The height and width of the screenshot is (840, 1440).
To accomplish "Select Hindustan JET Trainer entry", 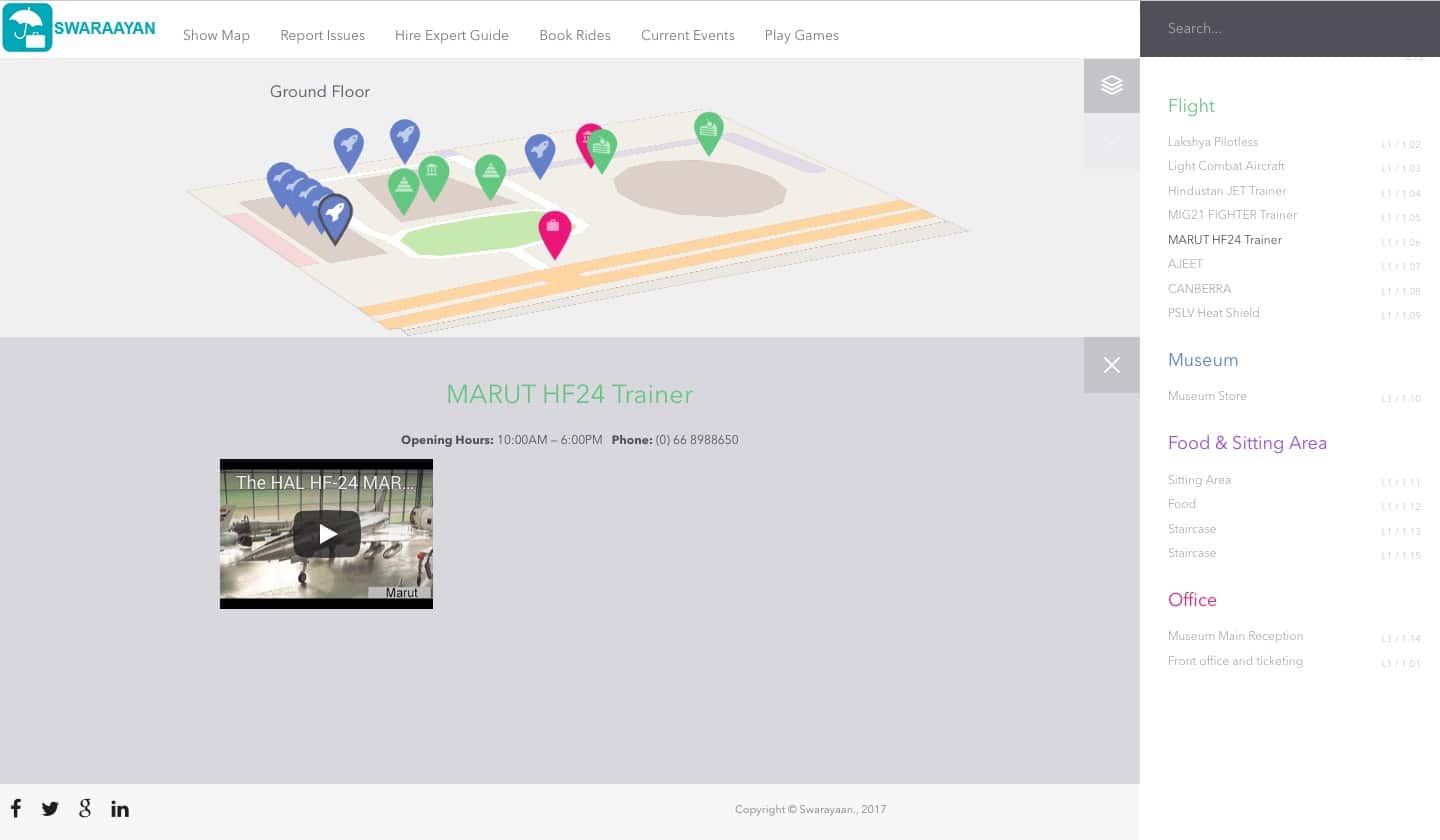I will point(1227,191).
